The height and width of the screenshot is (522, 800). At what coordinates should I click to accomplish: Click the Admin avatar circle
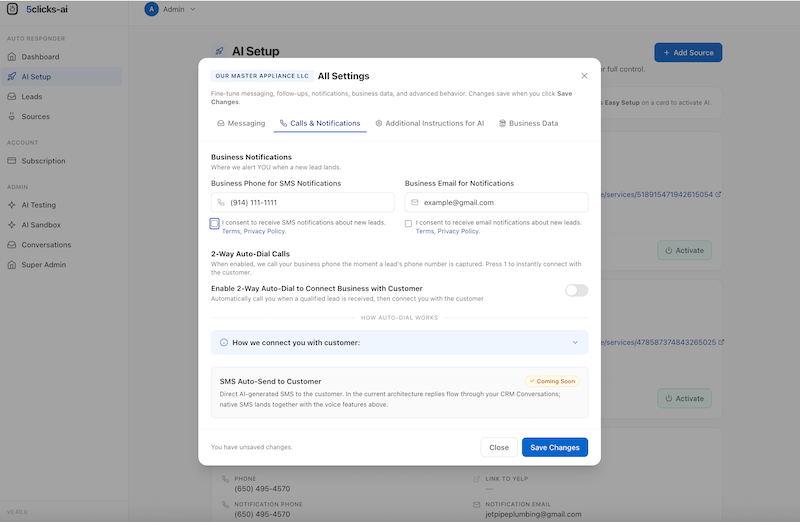pos(151,9)
